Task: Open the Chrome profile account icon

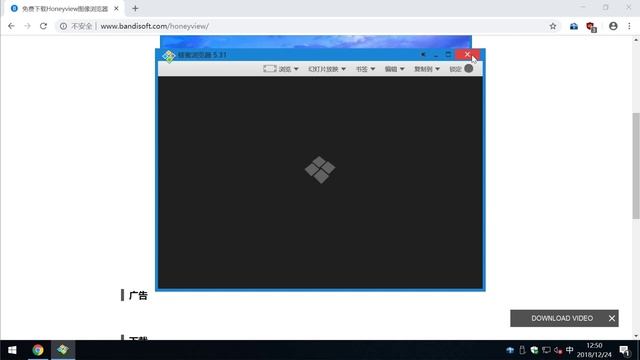Action: 613,26
